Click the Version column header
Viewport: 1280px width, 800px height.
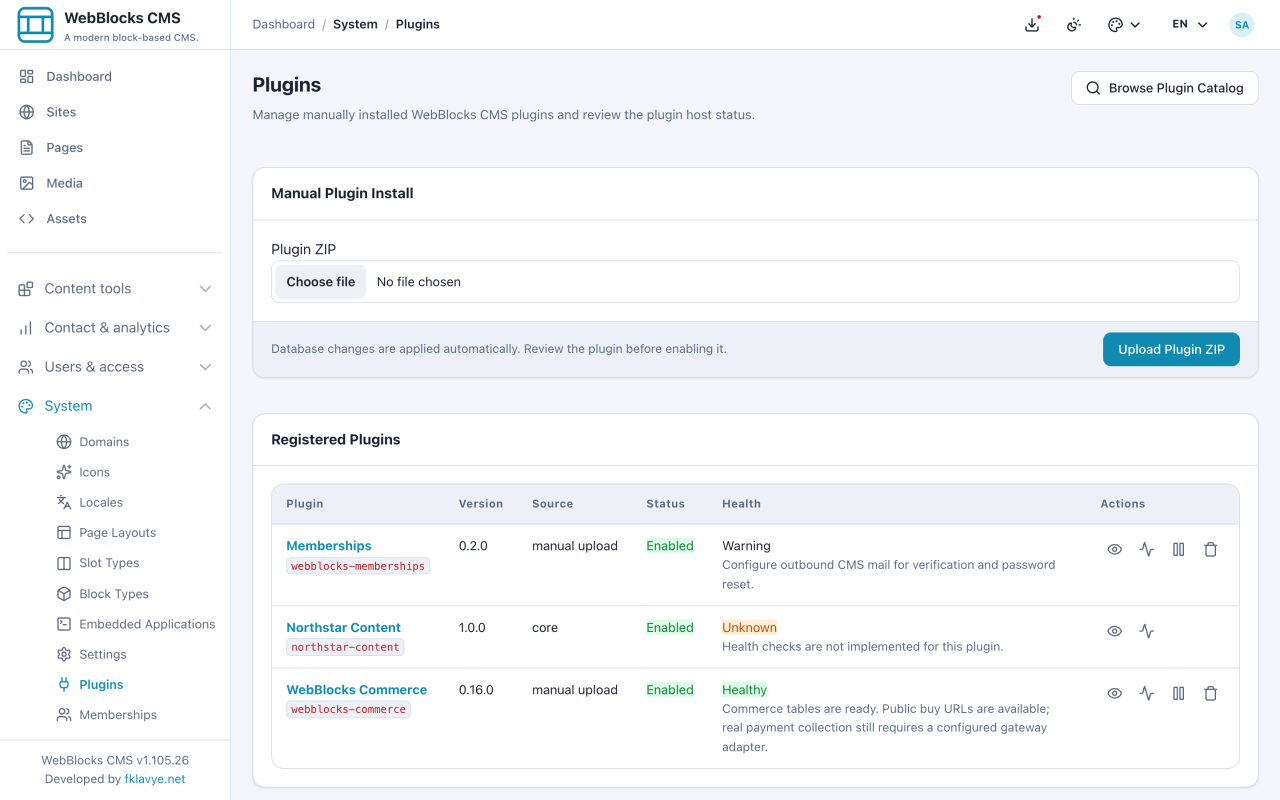(481, 504)
